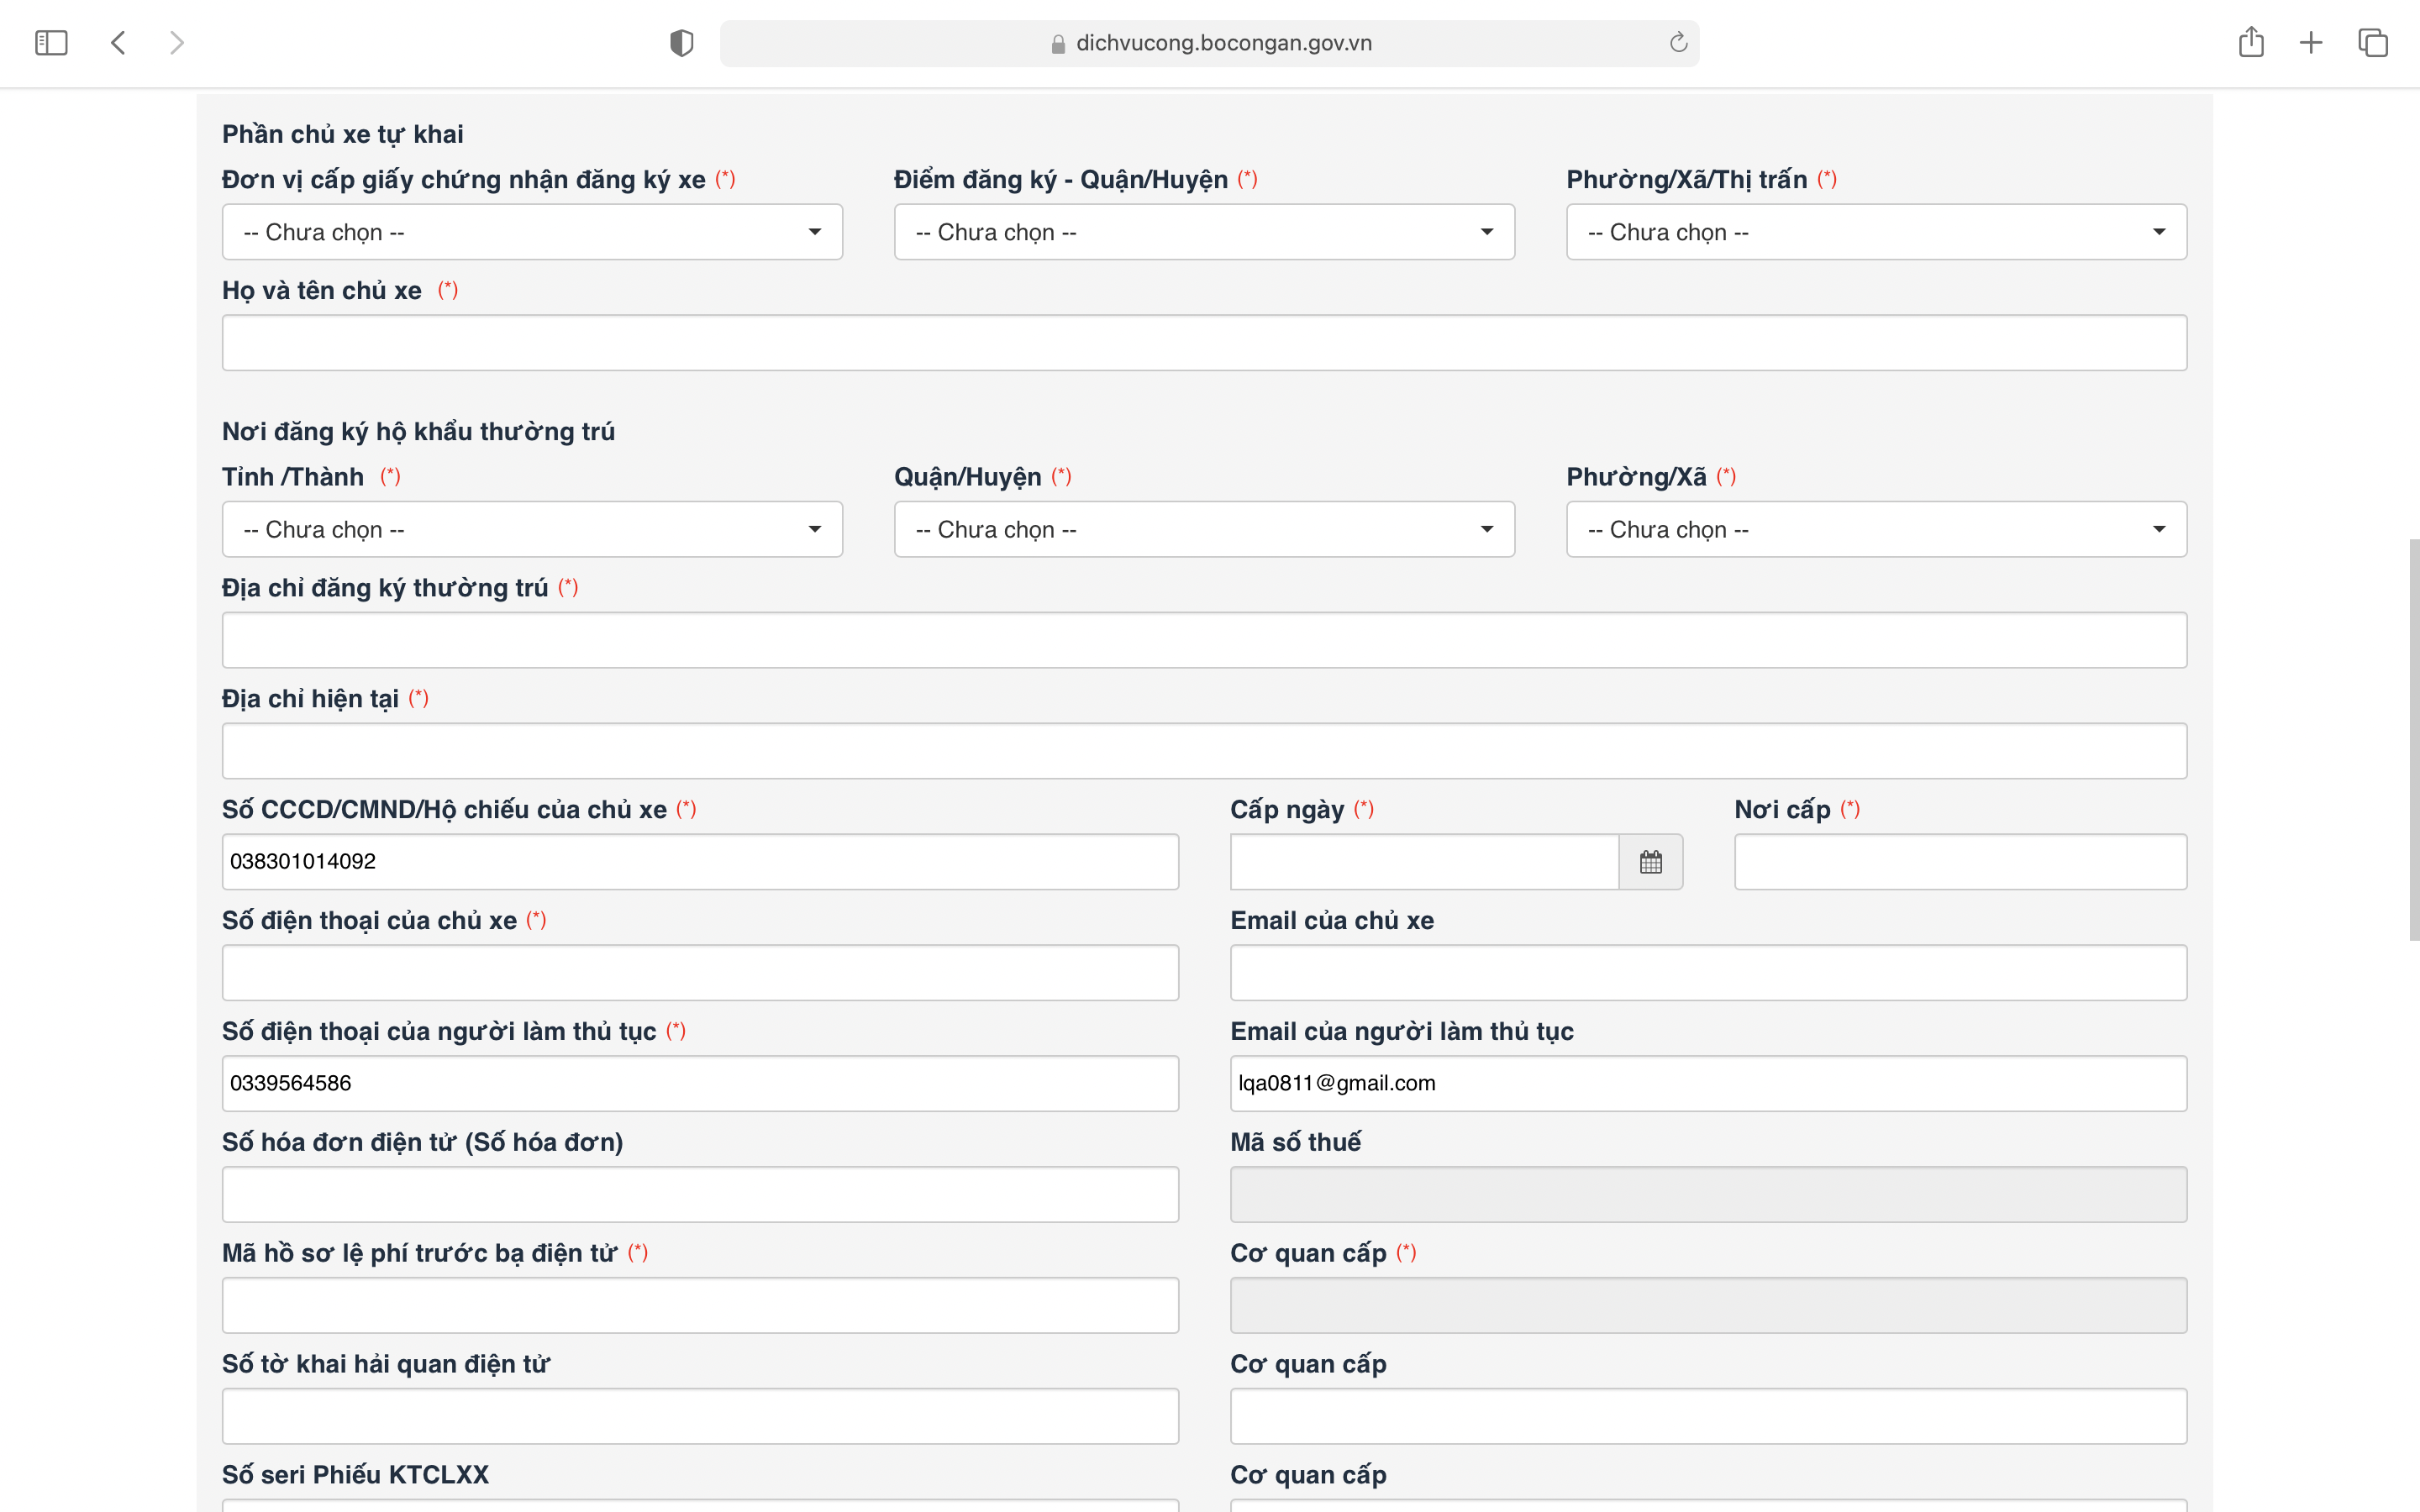The width and height of the screenshot is (2420, 1512).
Task: Click the Safari sidebar toggle icon
Action: point(51,43)
